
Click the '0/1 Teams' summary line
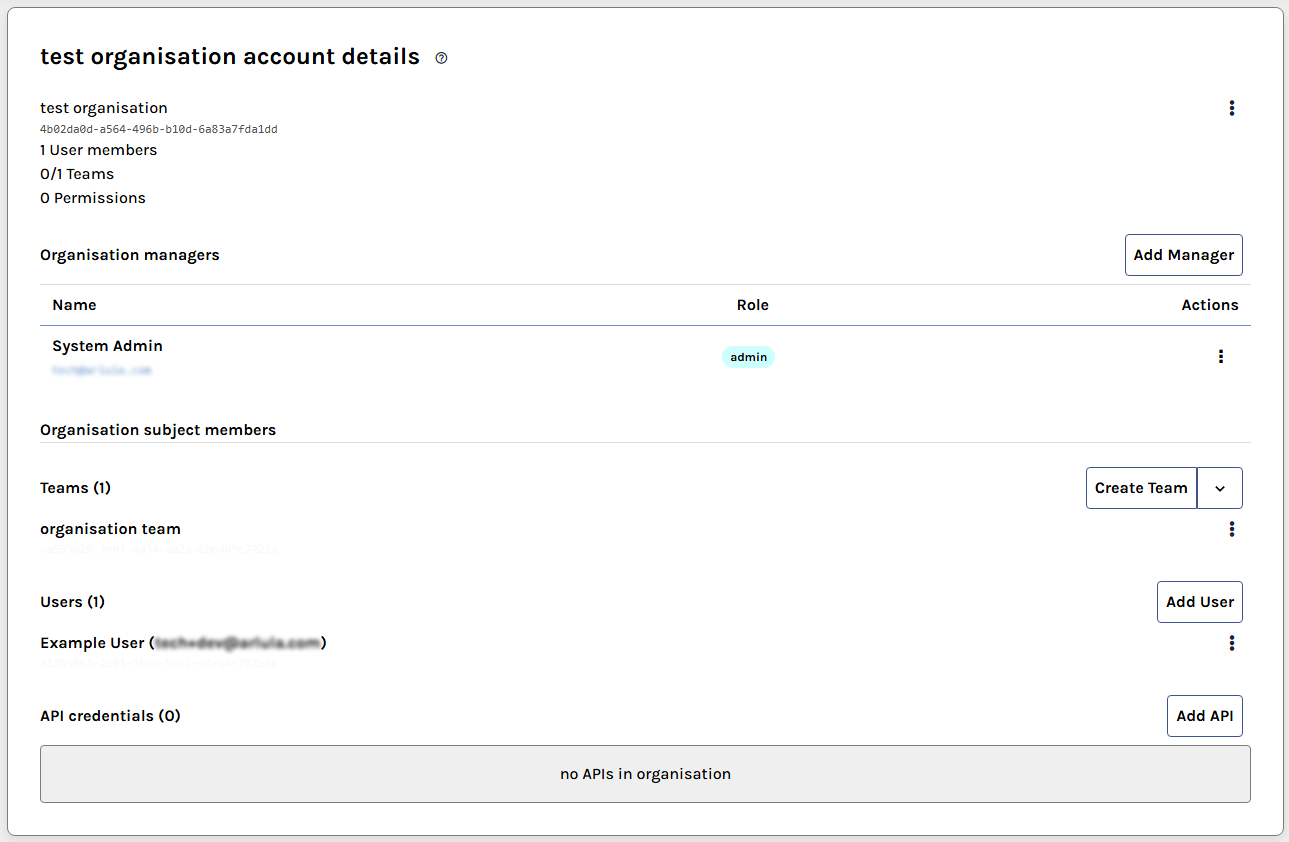(x=77, y=174)
